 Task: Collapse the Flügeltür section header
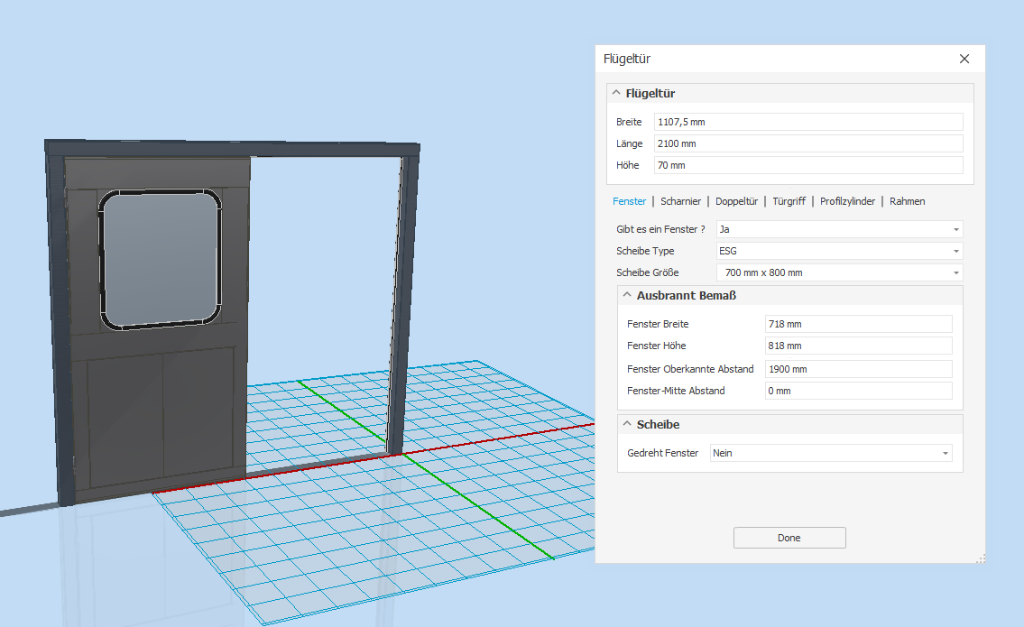point(616,94)
